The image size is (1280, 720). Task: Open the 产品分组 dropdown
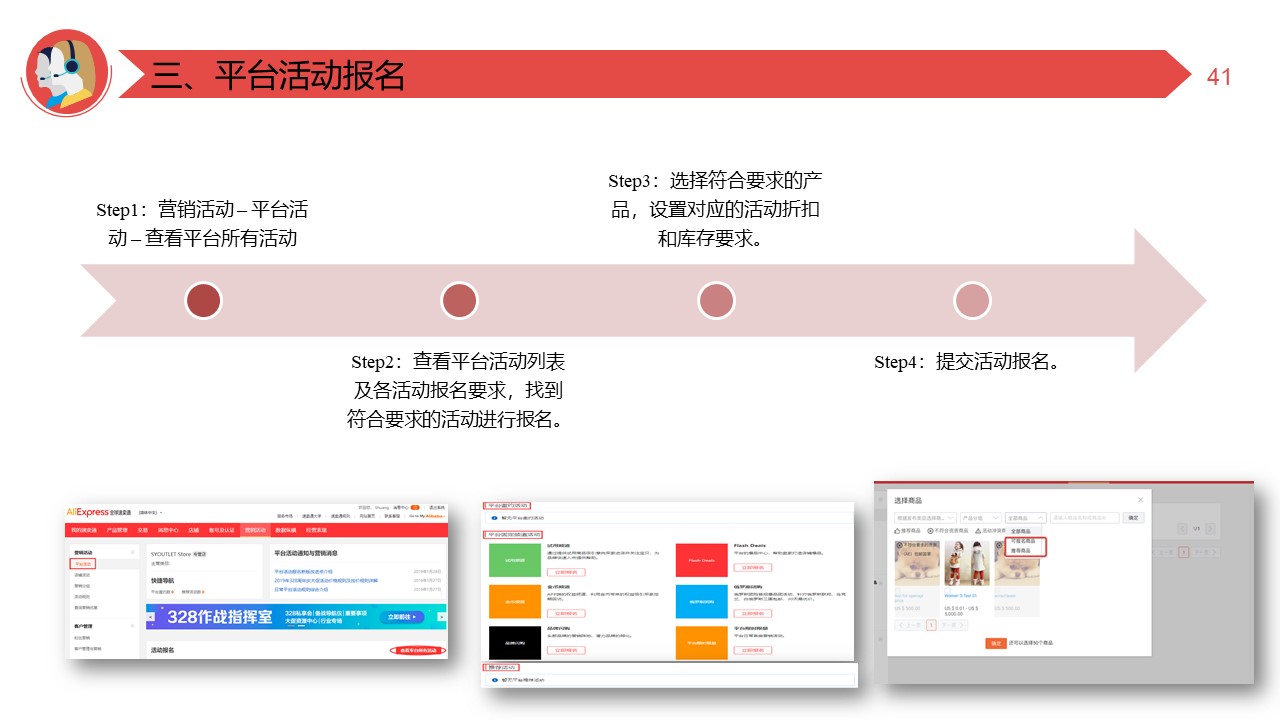pyautogui.click(x=980, y=518)
